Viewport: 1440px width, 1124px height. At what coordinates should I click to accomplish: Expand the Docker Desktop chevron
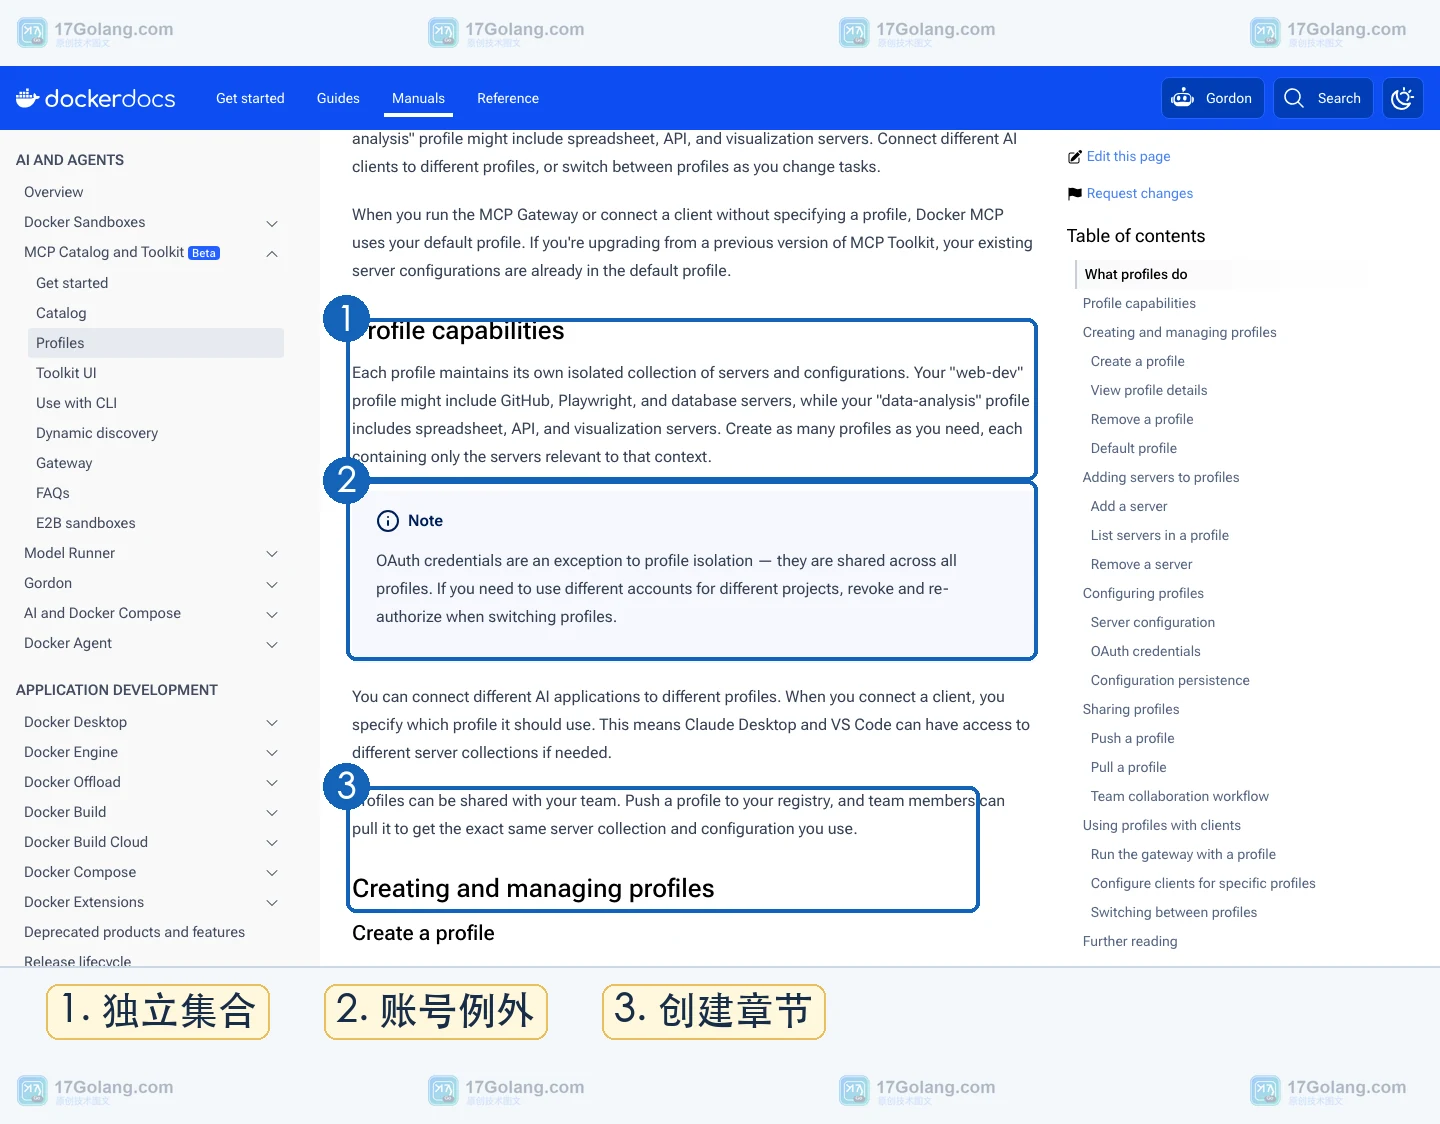[272, 723]
